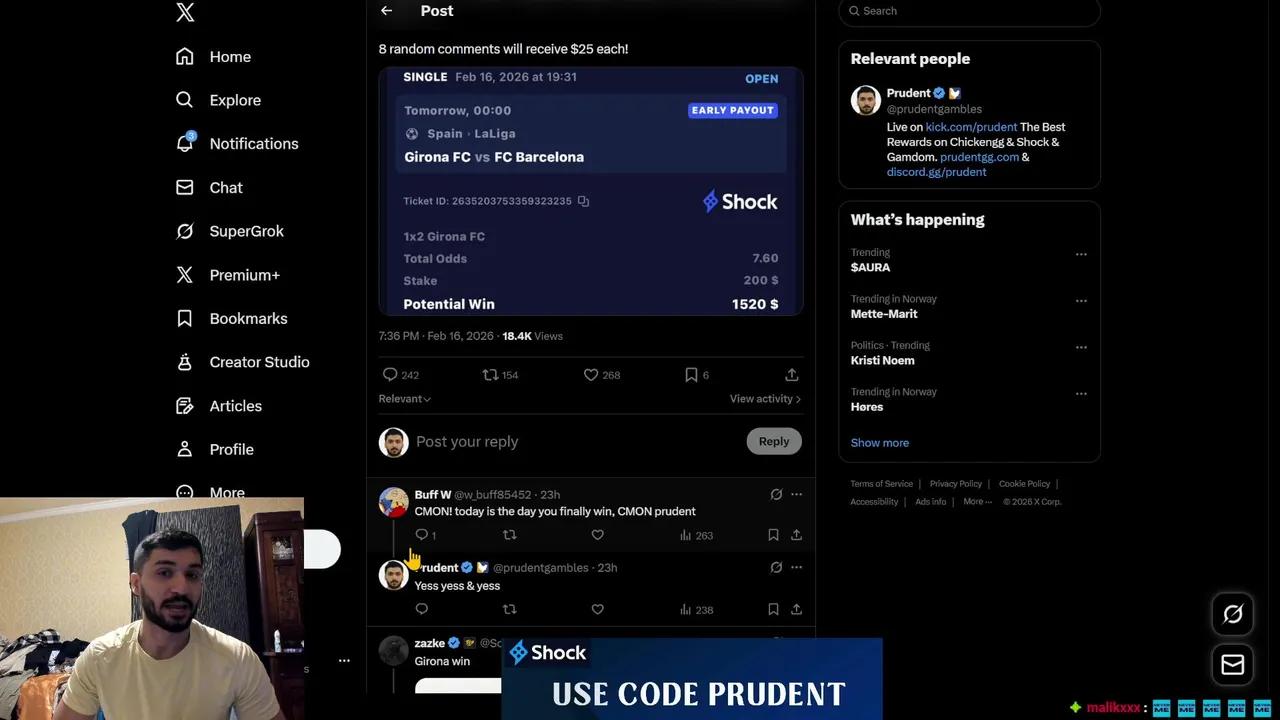Share the main post via share icon
The height and width of the screenshot is (720, 1280).
pyautogui.click(x=791, y=375)
